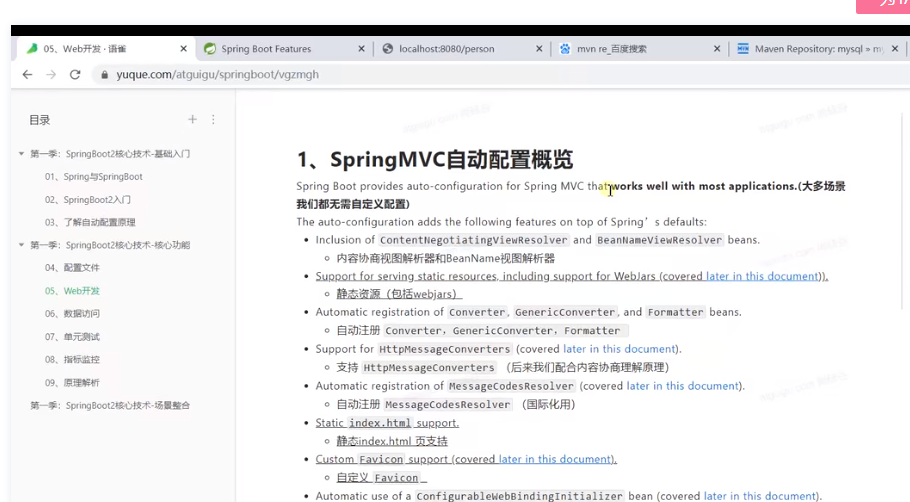Open the three-dot menu beside 目录
The height and width of the screenshot is (502, 910).
(x=213, y=120)
